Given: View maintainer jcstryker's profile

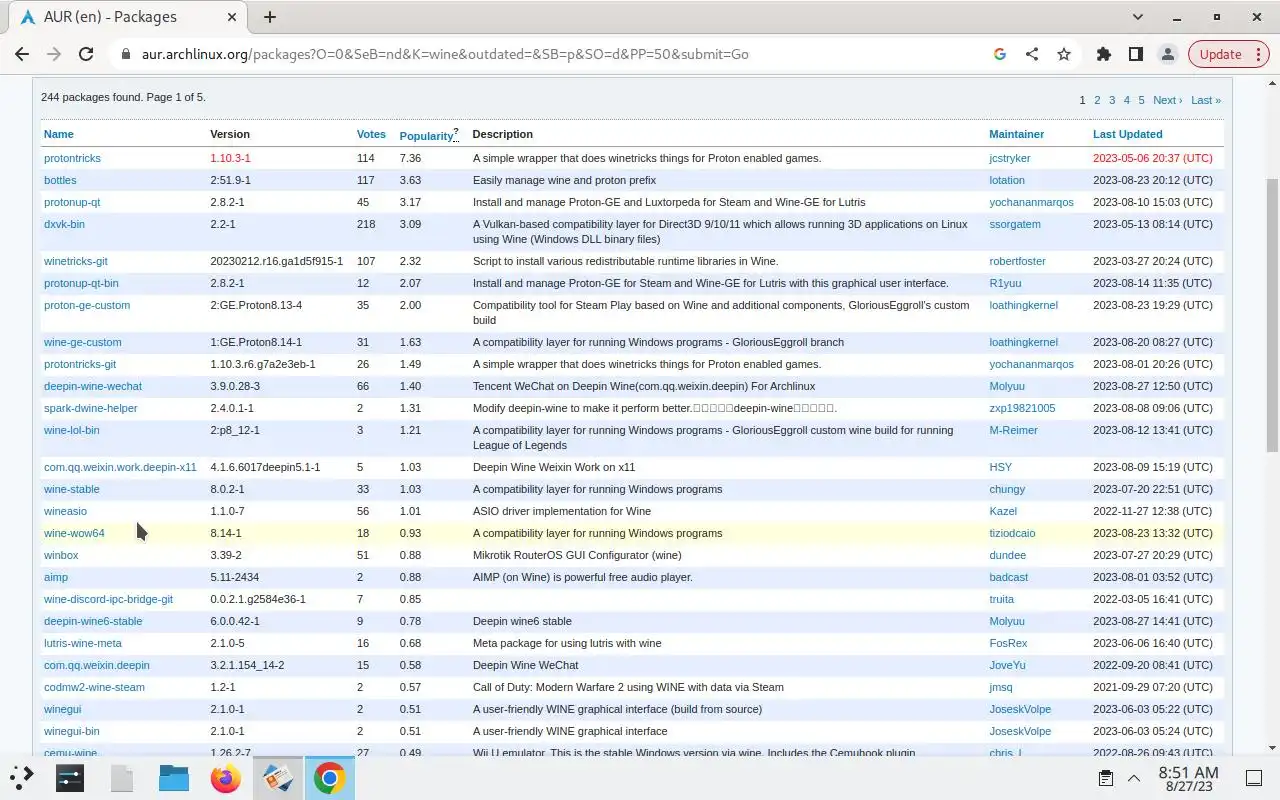Looking at the screenshot, I should (1010, 158).
